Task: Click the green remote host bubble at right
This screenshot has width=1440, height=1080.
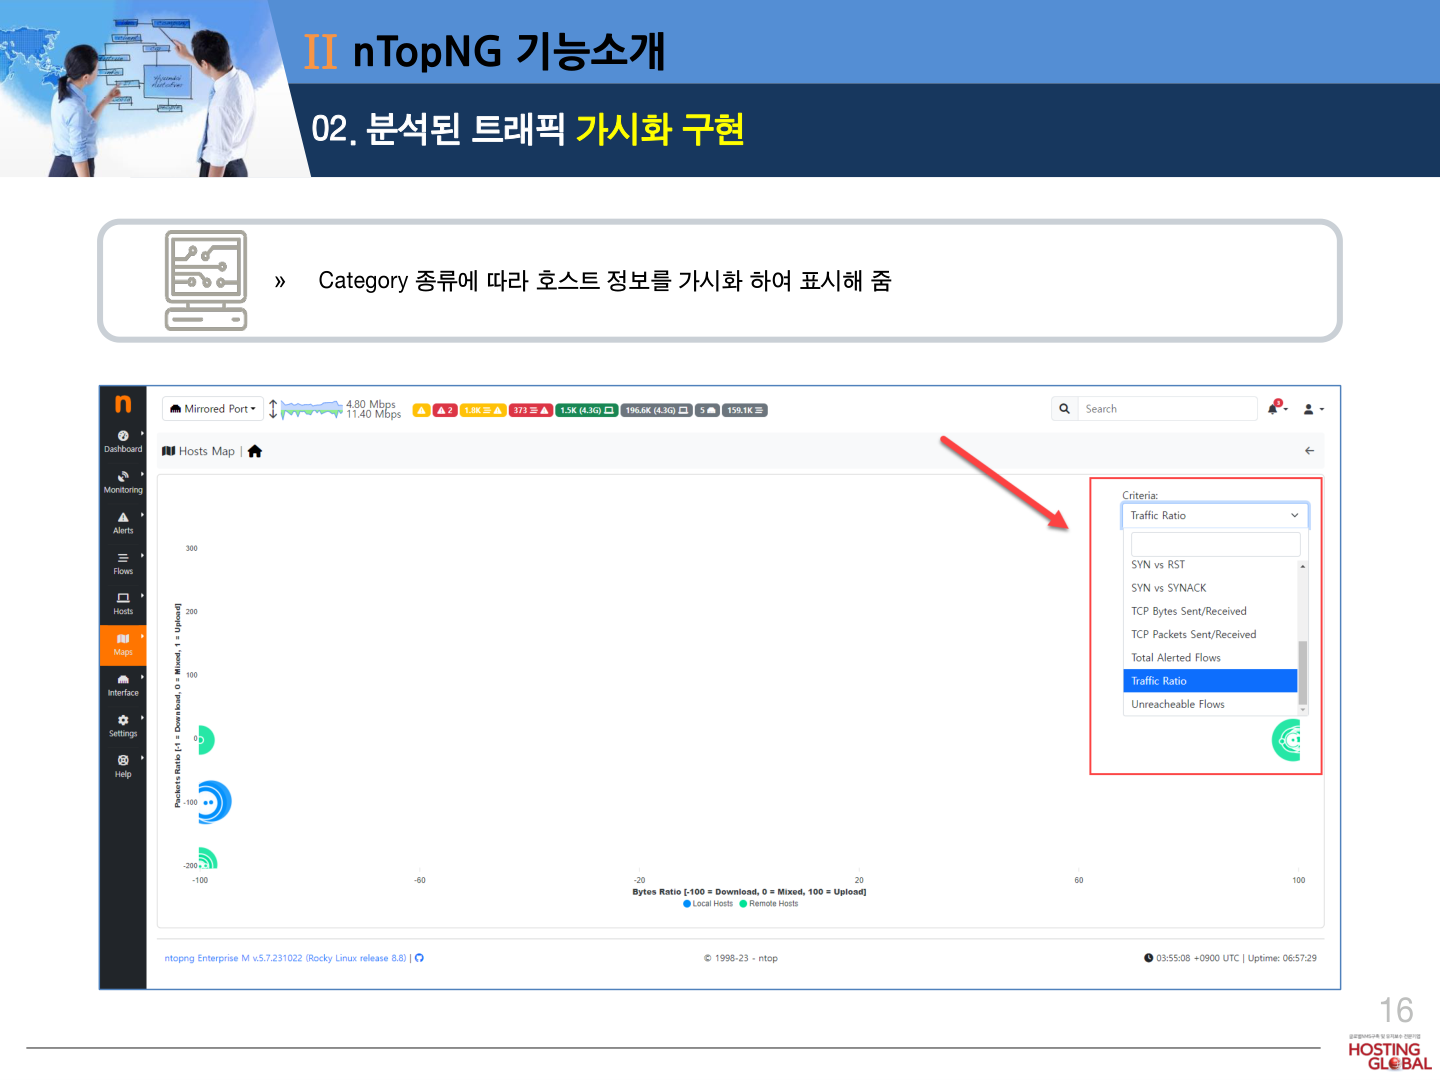Action: 1287,740
